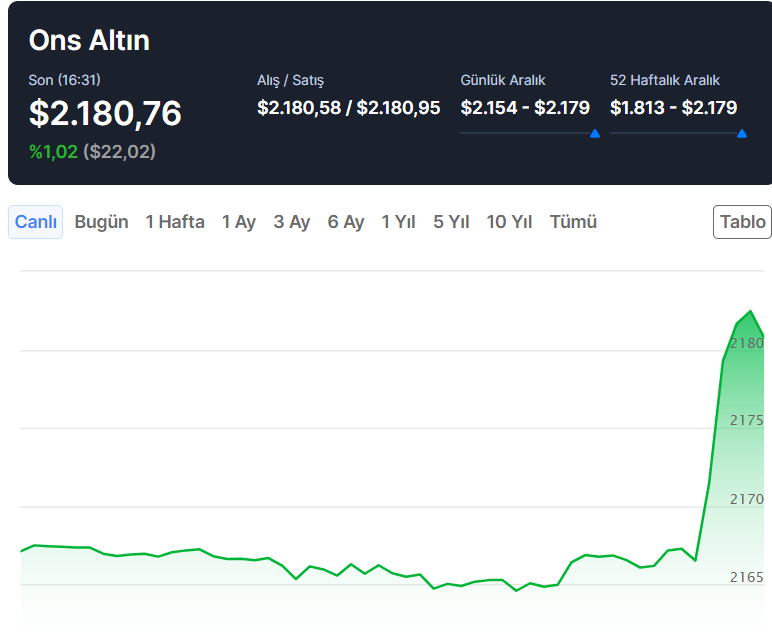This screenshot has width=772, height=632.
Task: Click the peak of the green chart line
Action: tap(750, 312)
